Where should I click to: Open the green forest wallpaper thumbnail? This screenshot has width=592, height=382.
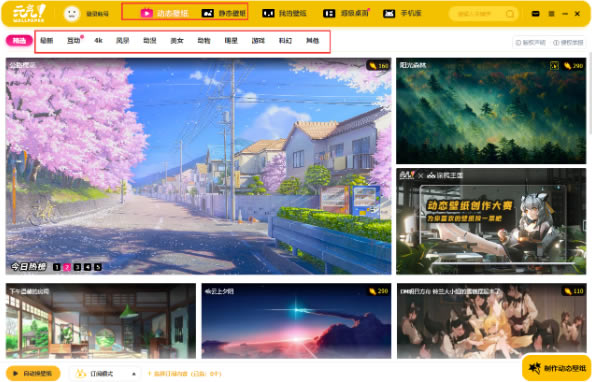click(491, 111)
